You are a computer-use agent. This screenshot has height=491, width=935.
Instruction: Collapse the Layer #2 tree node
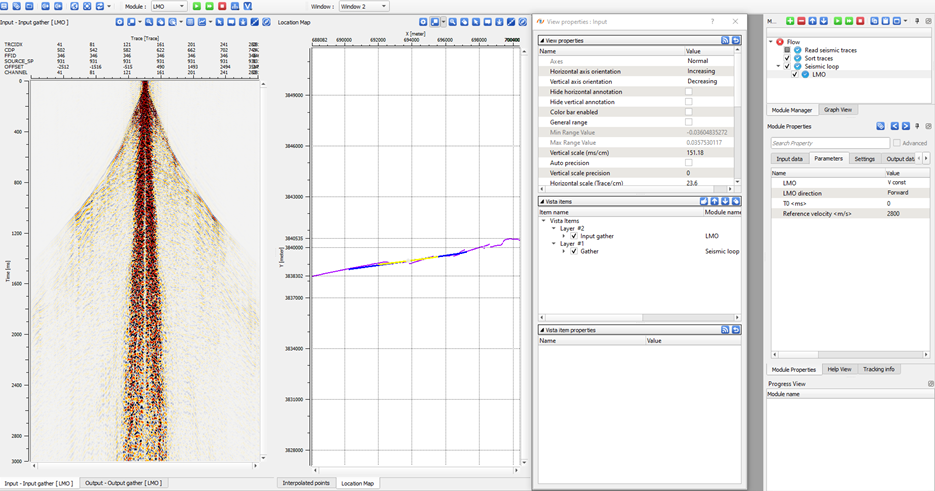pos(555,228)
